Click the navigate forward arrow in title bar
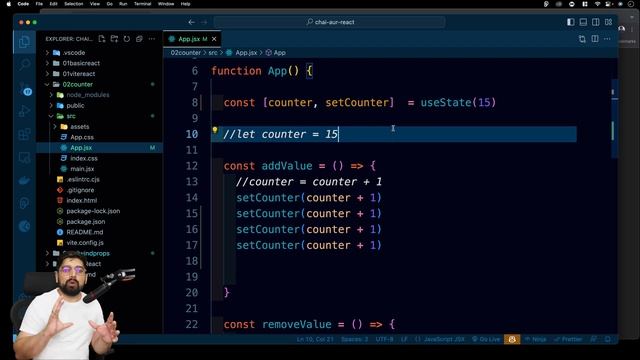This screenshot has height=360, width=640. [x=204, y=22]
